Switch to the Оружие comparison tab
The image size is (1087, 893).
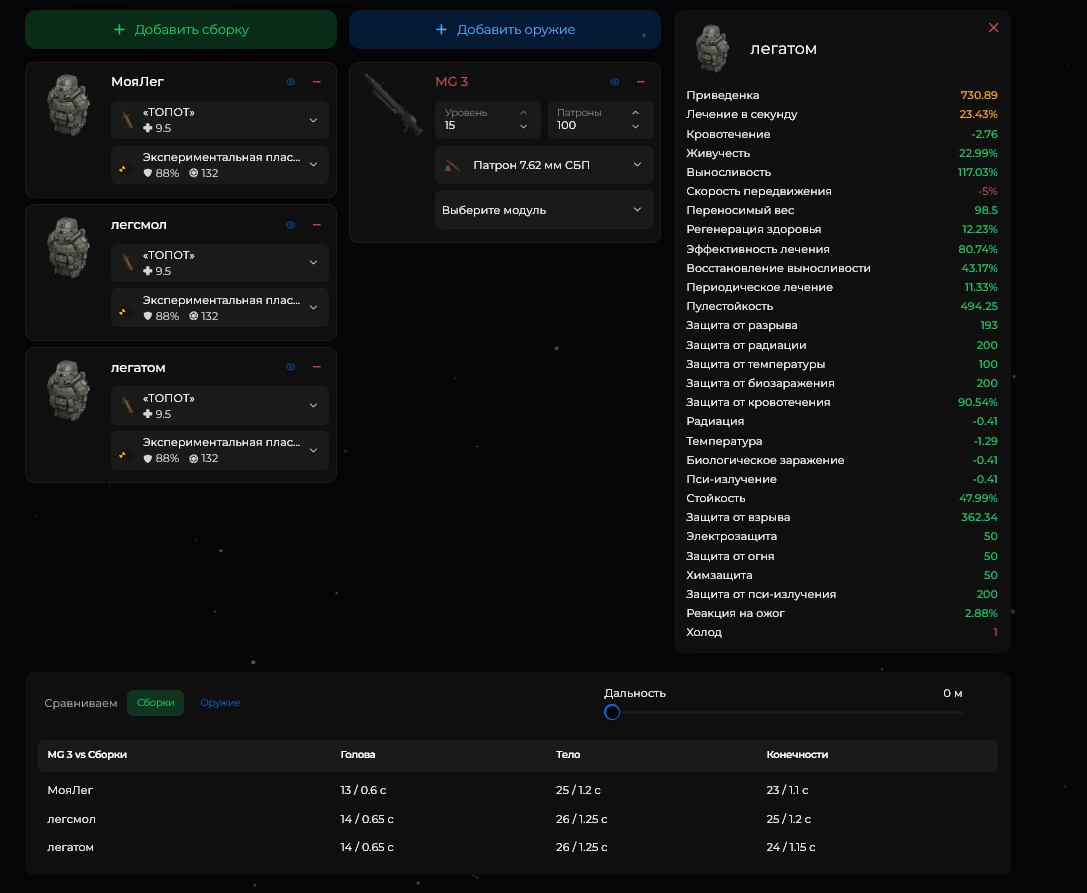pyautogui.click(x=220, y=702)
